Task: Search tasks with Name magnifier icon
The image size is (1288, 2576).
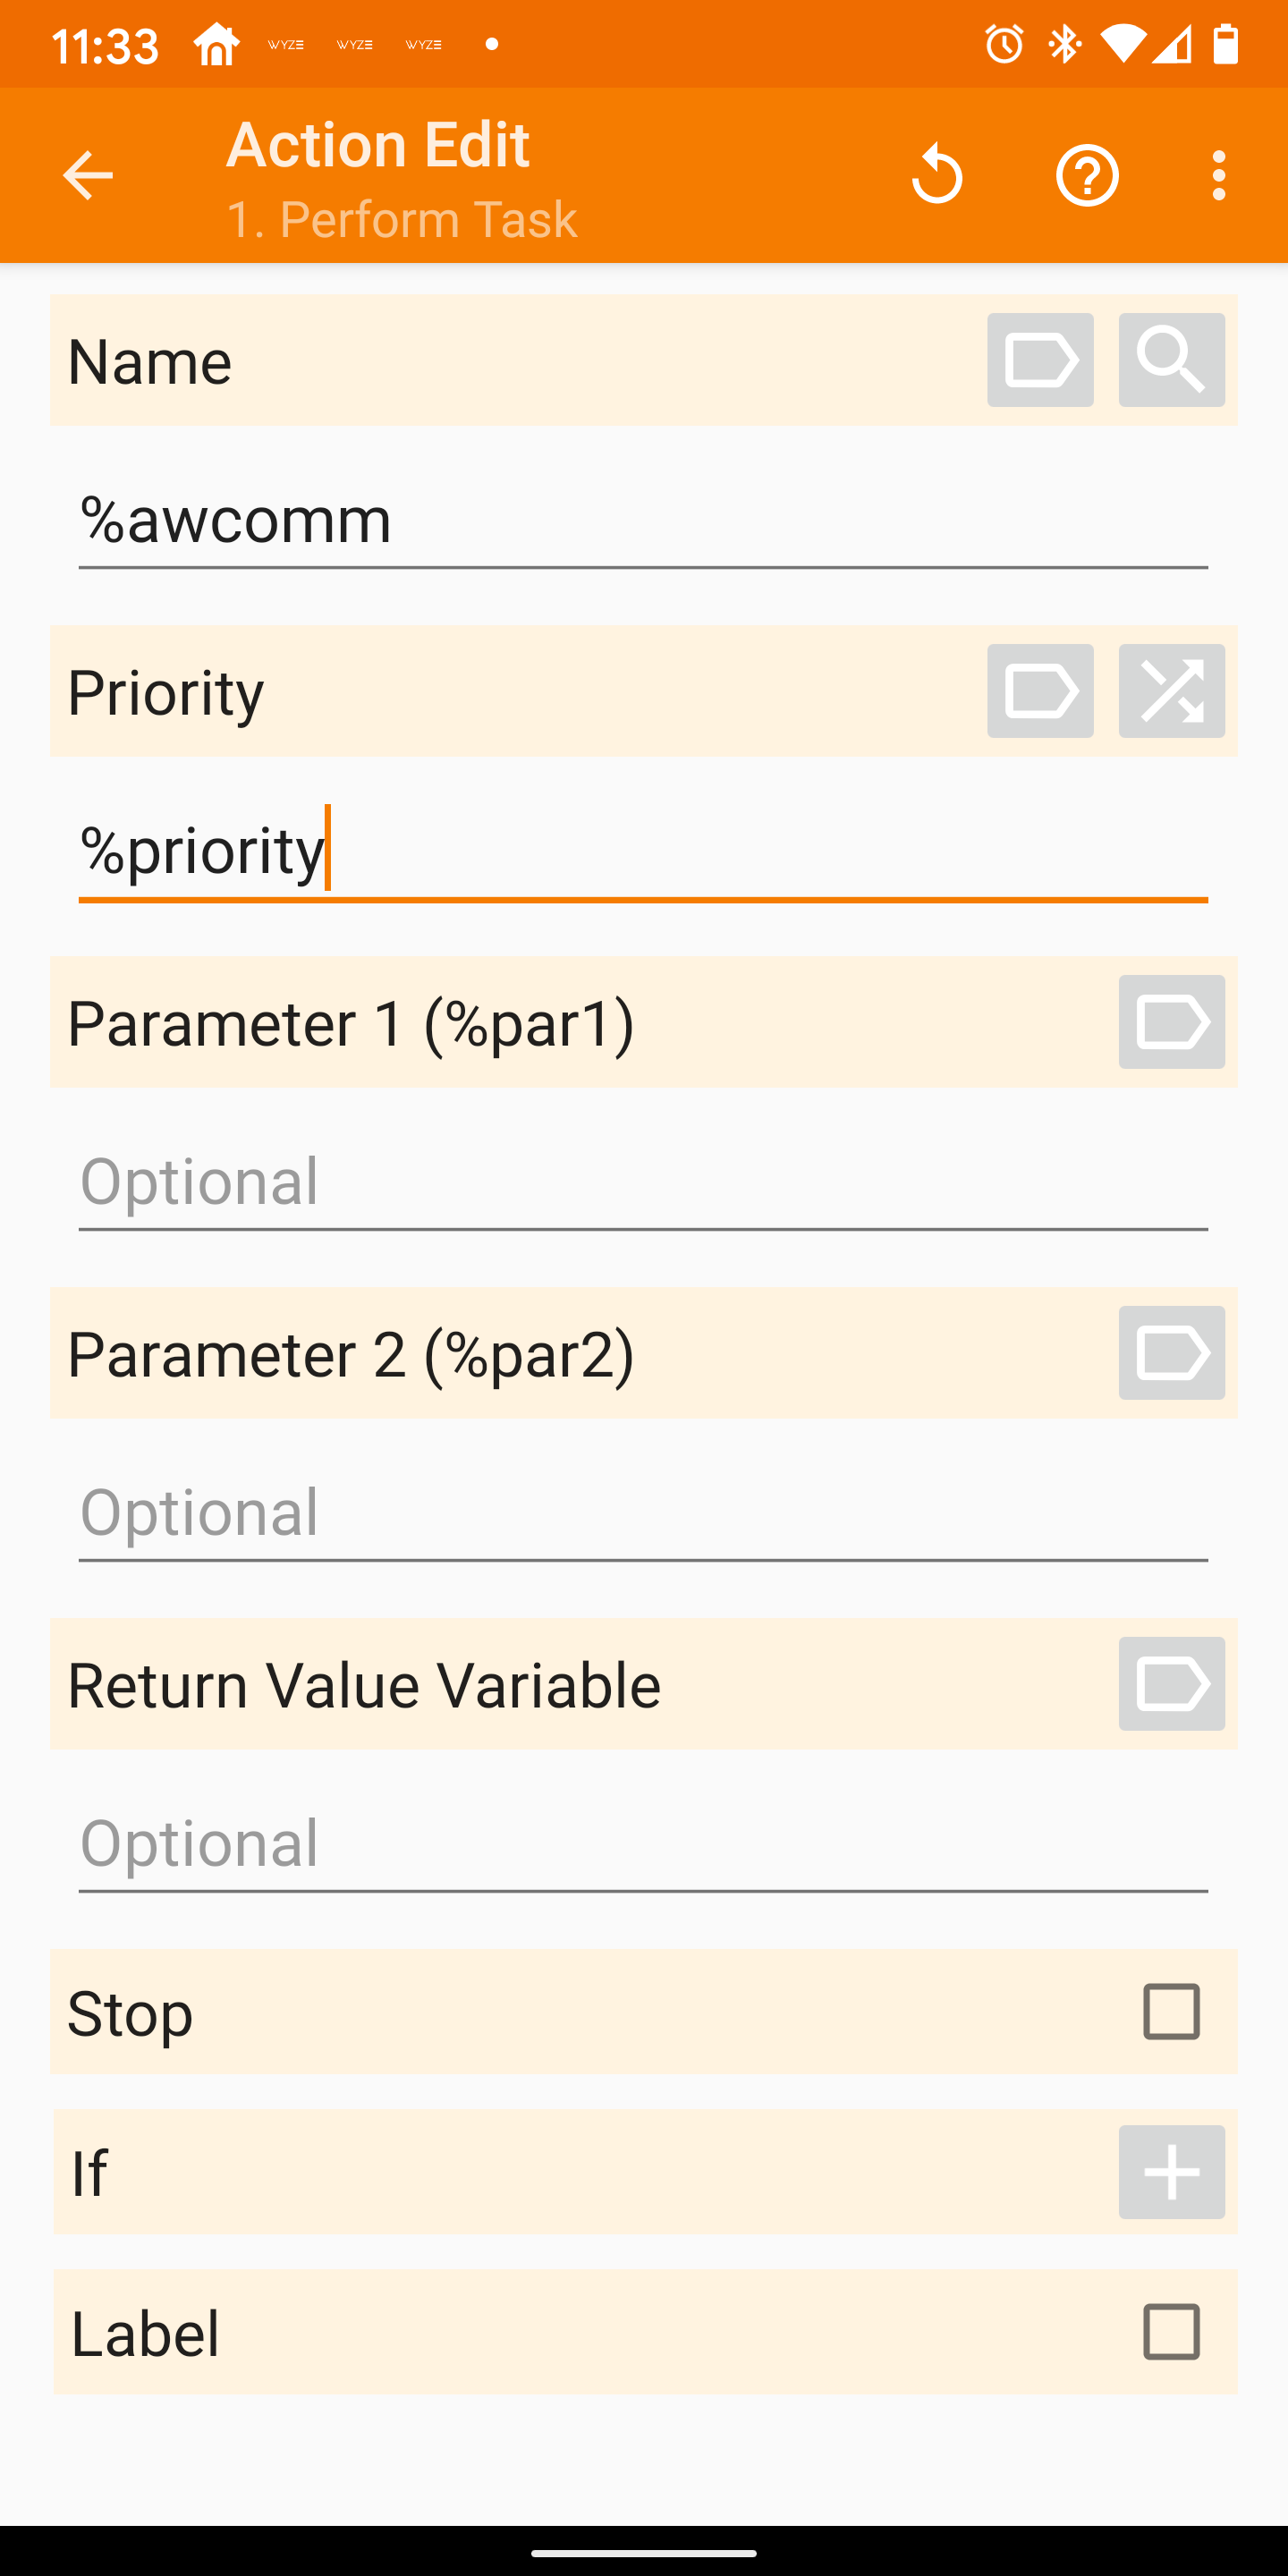Action: click(x=1171, y=360)
